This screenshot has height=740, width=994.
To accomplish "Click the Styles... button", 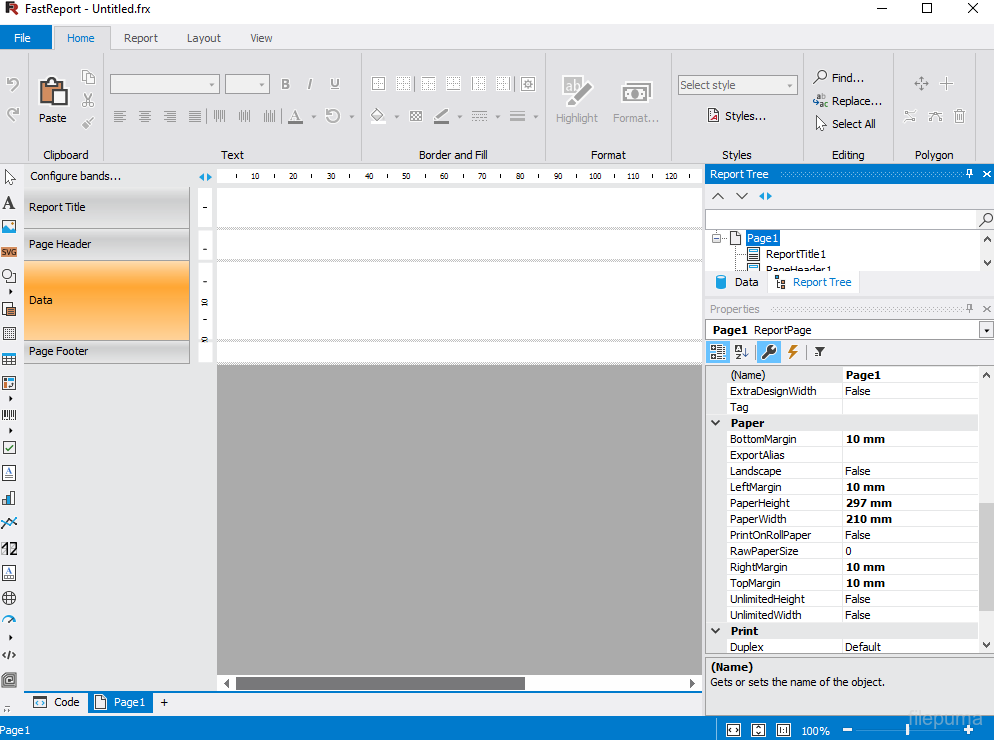I will (x=737, y=116).
